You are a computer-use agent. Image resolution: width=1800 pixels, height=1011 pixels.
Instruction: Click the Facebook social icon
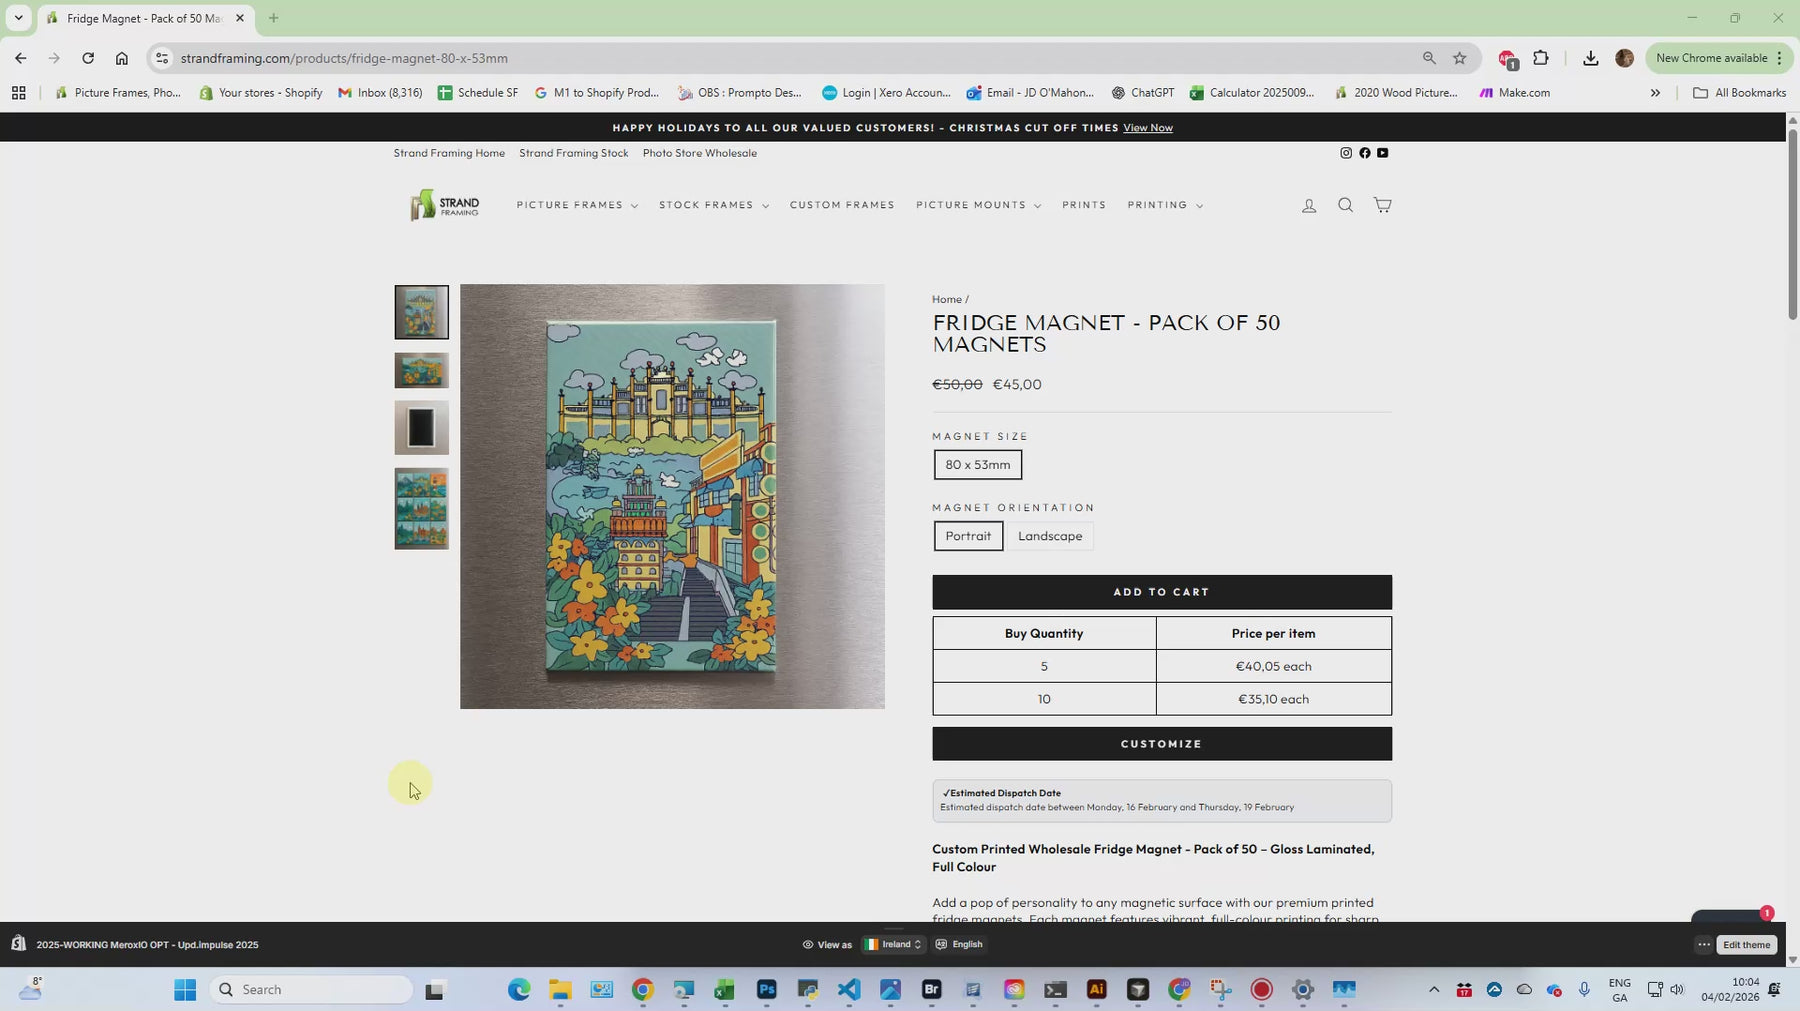(1364, 153)
